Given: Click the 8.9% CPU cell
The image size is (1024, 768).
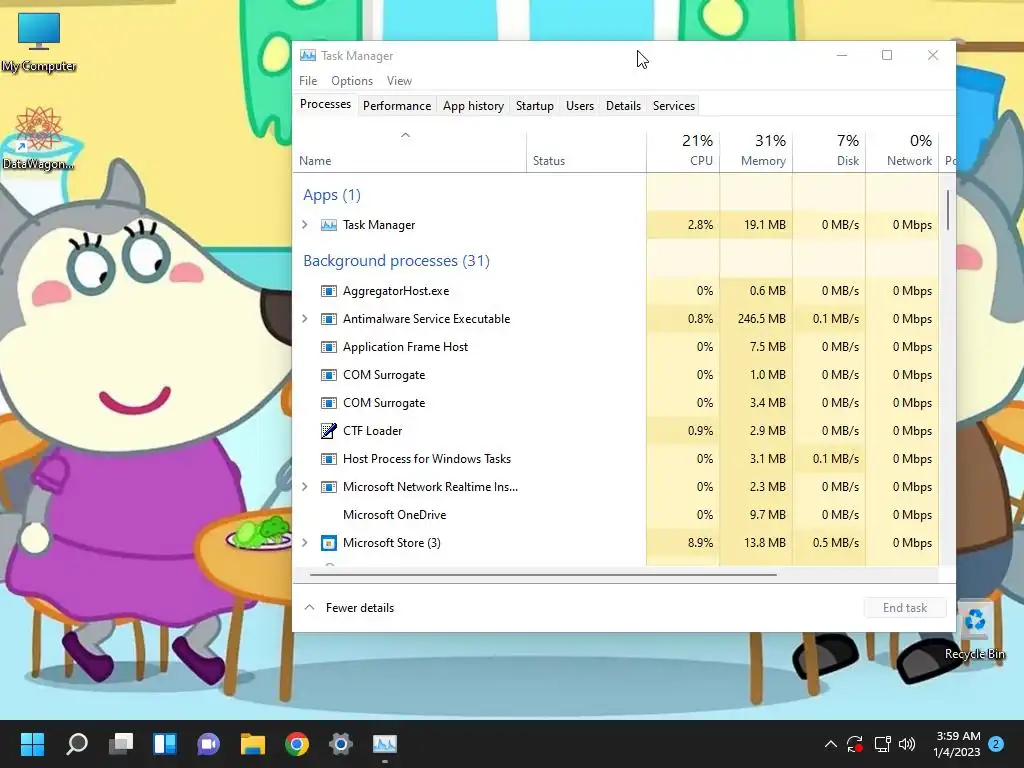Looking at the screenshot, I should coord(683,543).
